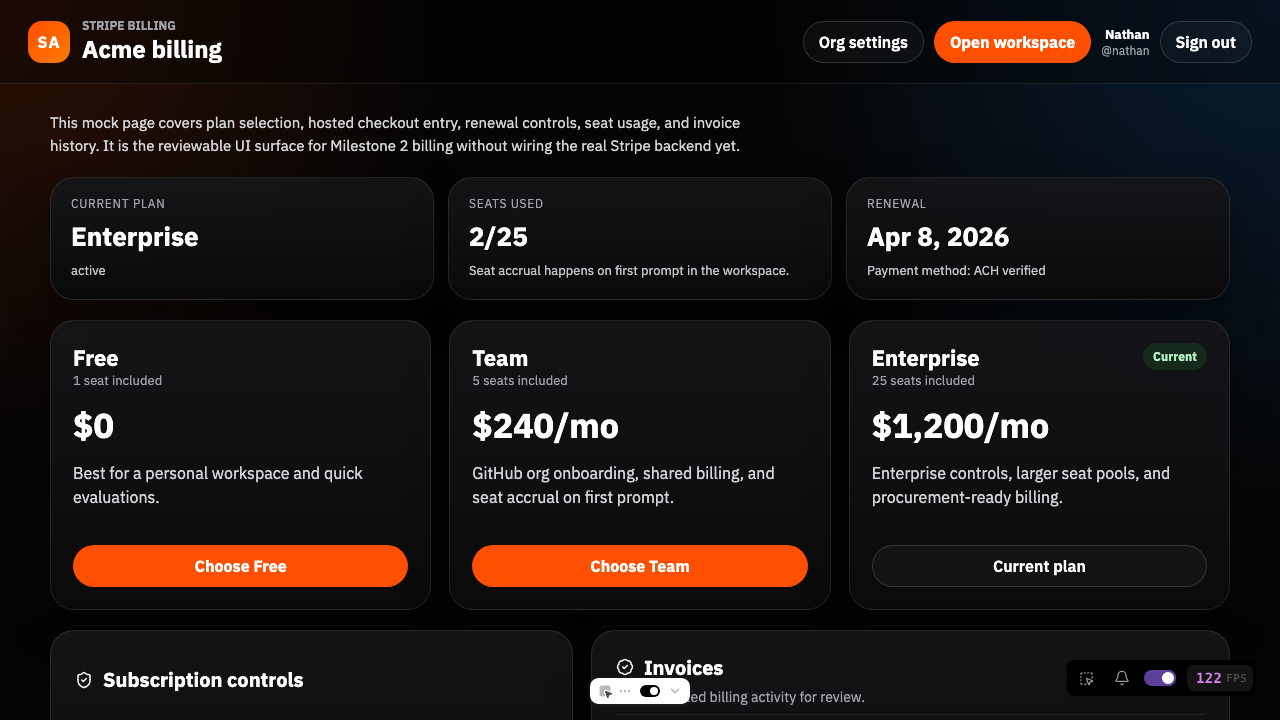Image resolution: width=1280 pixels, height=720 pixels.
Task: Click the Nathan user profile name
Action: pyautogui.click(x=1126, y=35)
